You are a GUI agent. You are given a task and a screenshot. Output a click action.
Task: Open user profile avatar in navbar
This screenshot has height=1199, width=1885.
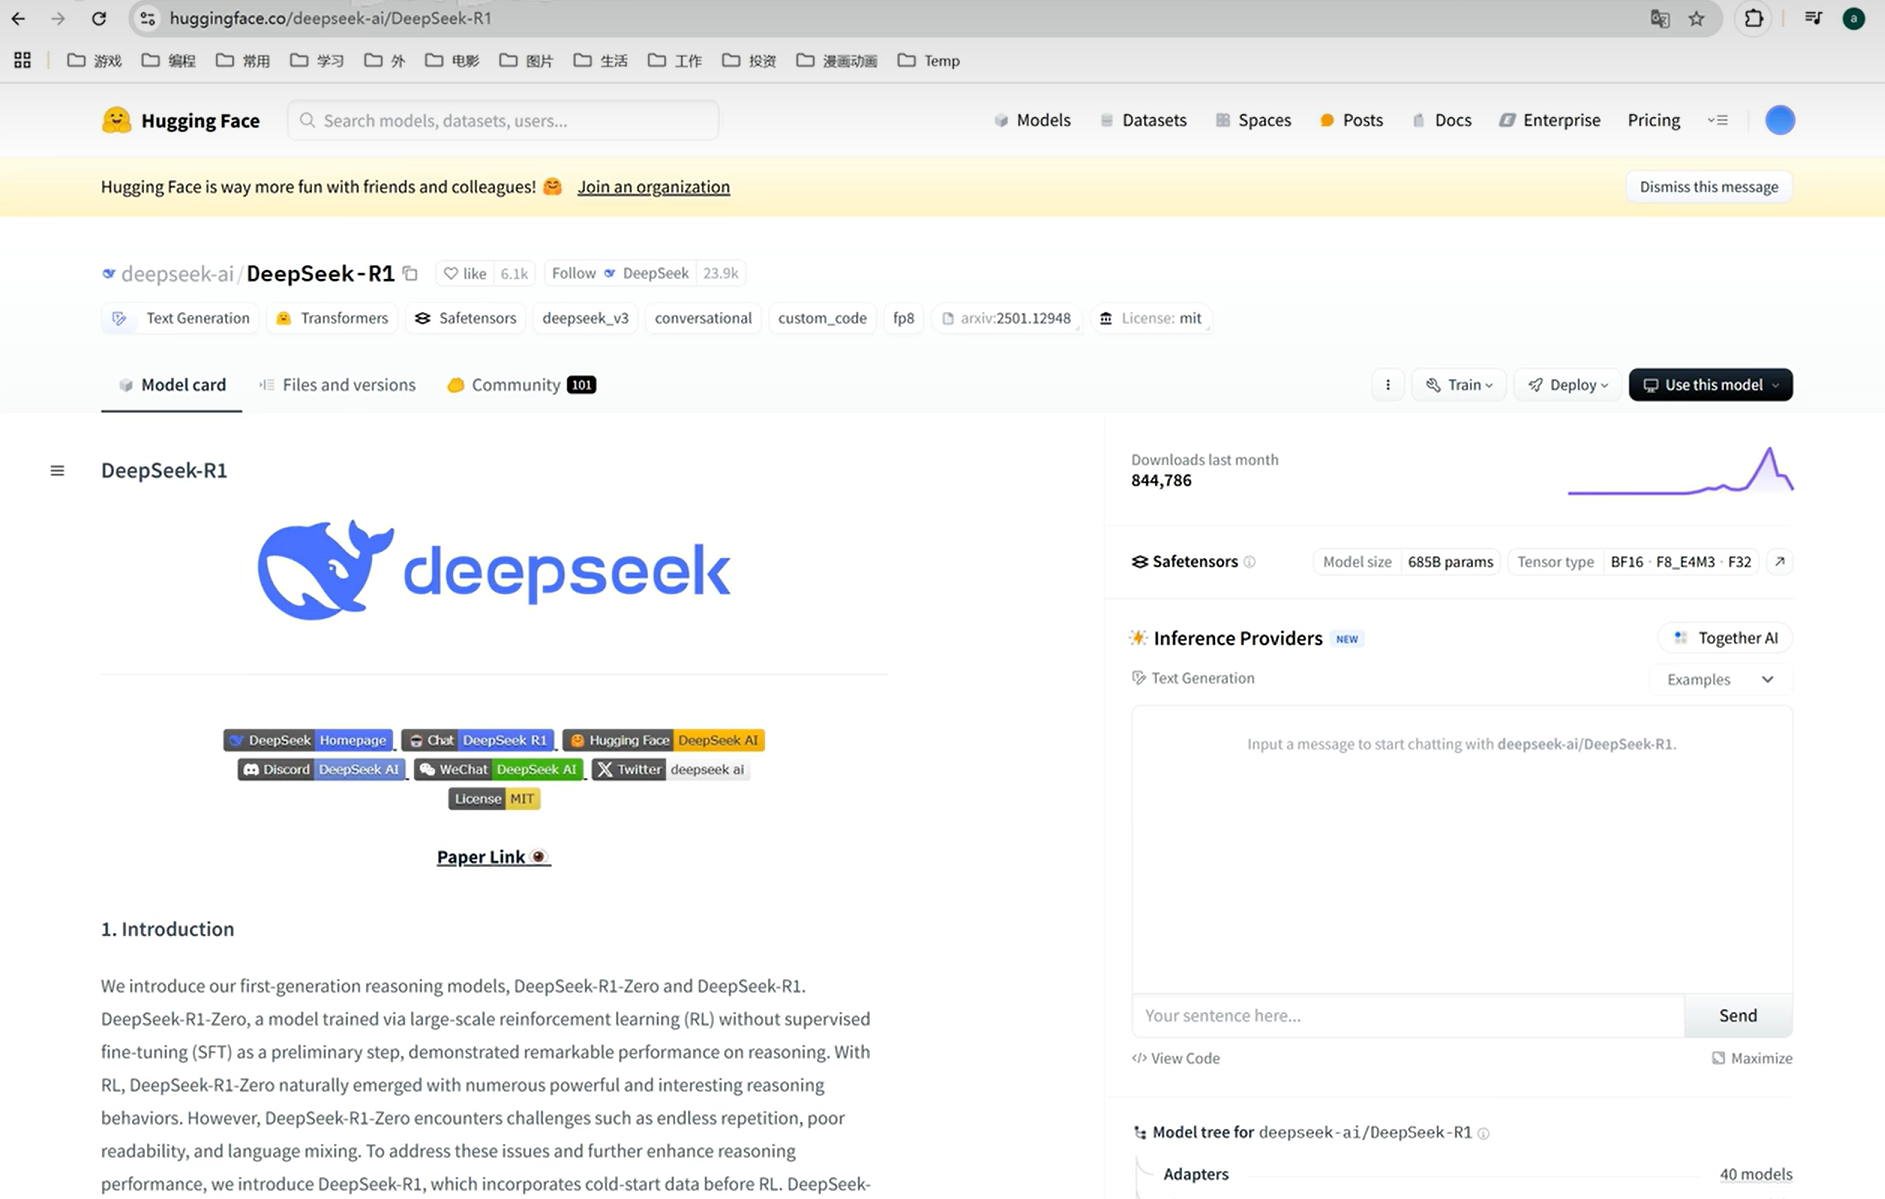[1779, 120]
